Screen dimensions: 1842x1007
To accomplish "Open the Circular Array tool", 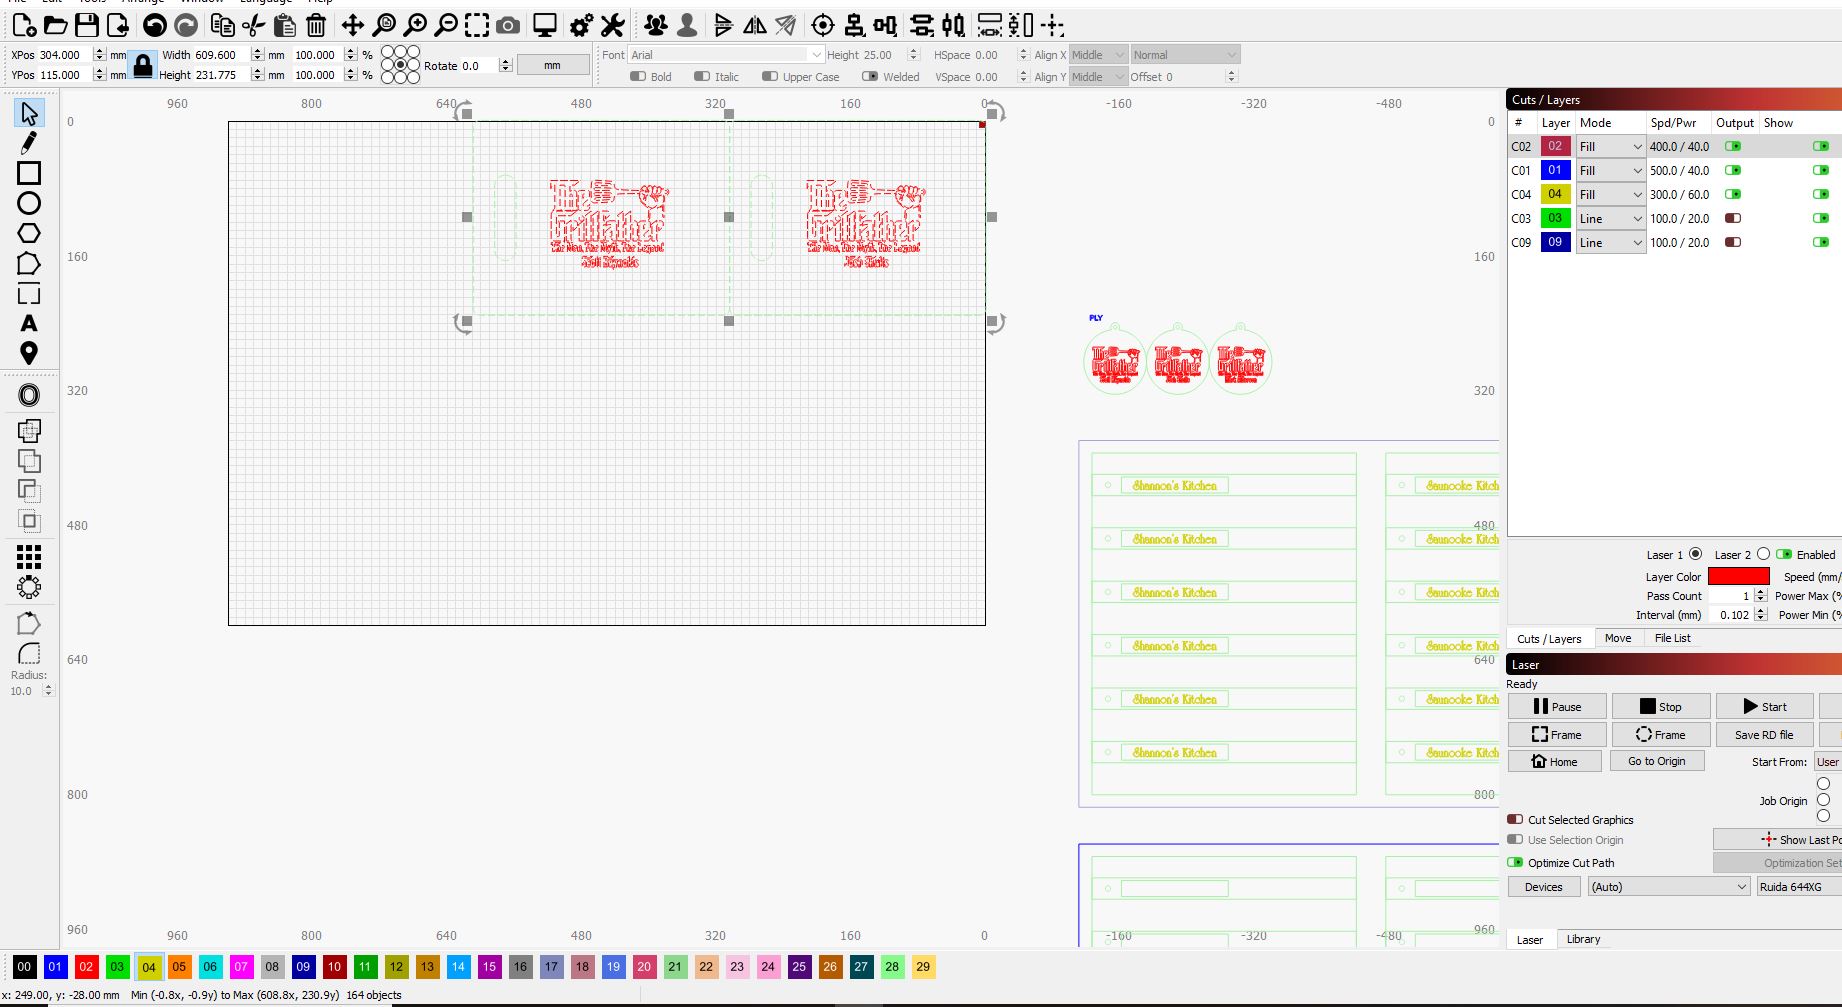I will pyautogui.click(x=29, y=587).
